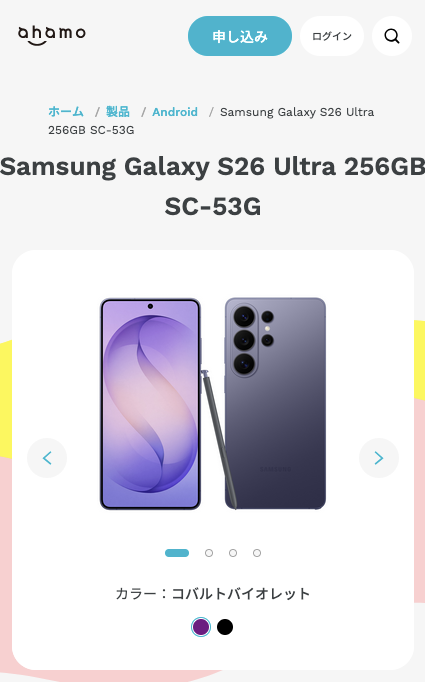Image resolution: width=425 pixels, height=682 pixels.
Task: Go to ahamo logo home
Action: [x=52, y=35]
